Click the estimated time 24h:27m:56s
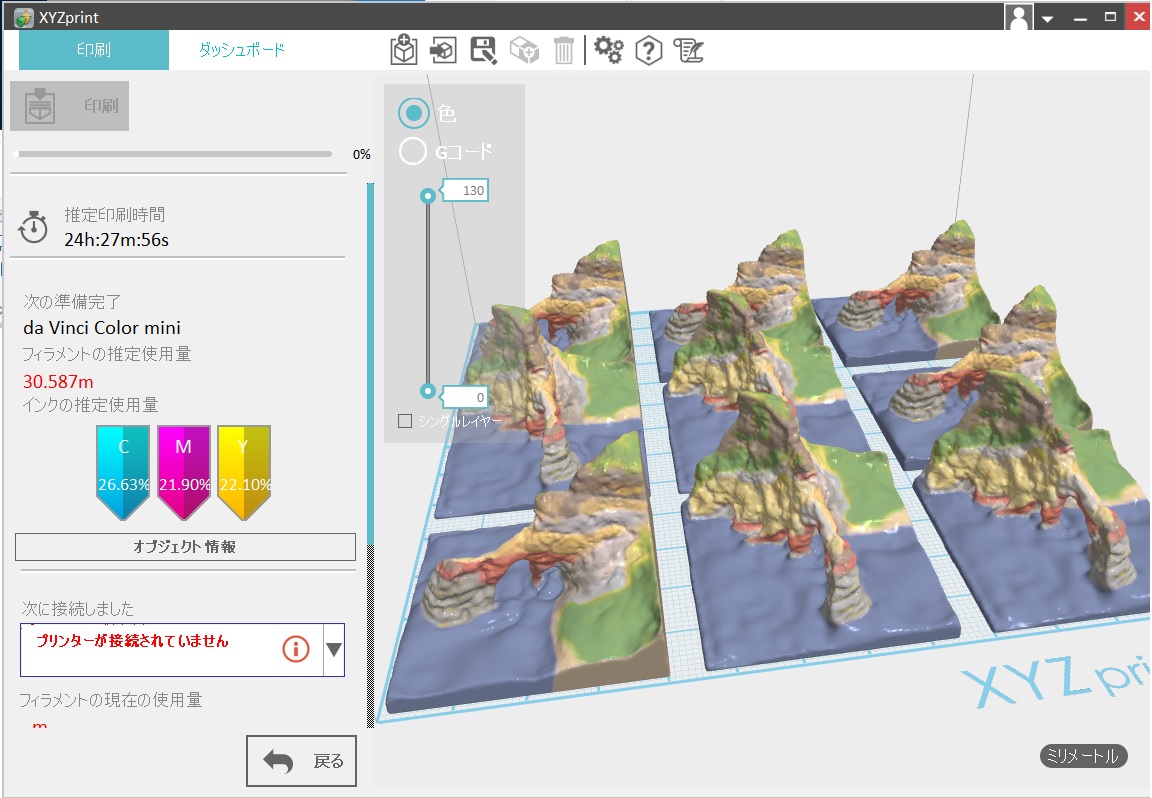This screenshot has height=798, width=1152. (117, 240)
